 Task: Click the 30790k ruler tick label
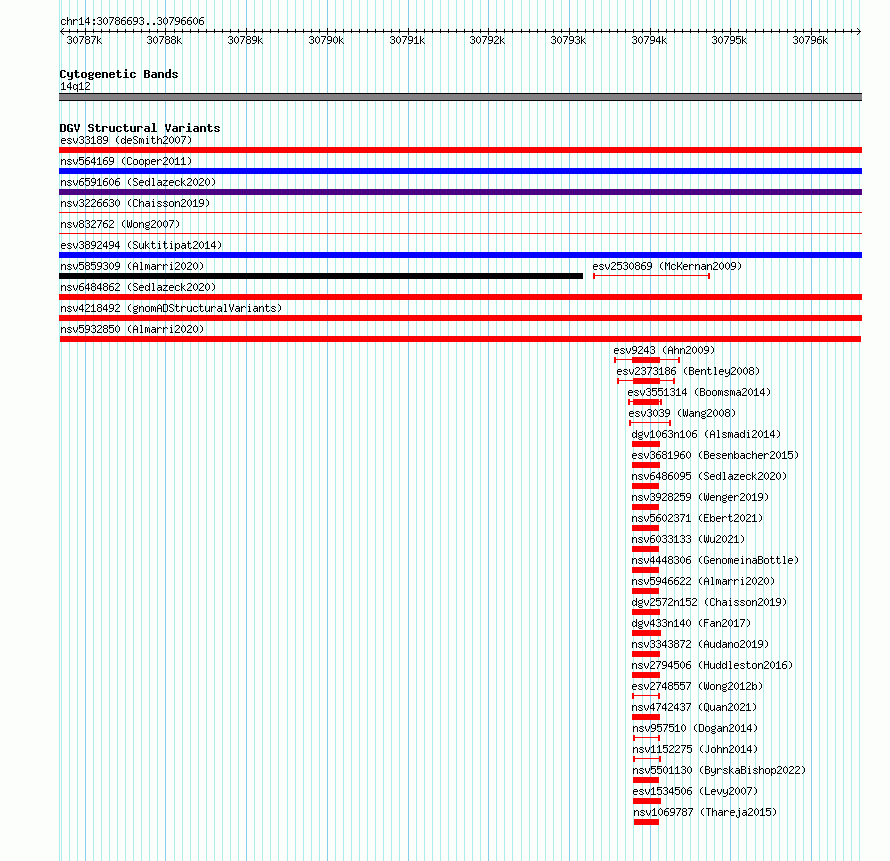[x=326, y=40]
